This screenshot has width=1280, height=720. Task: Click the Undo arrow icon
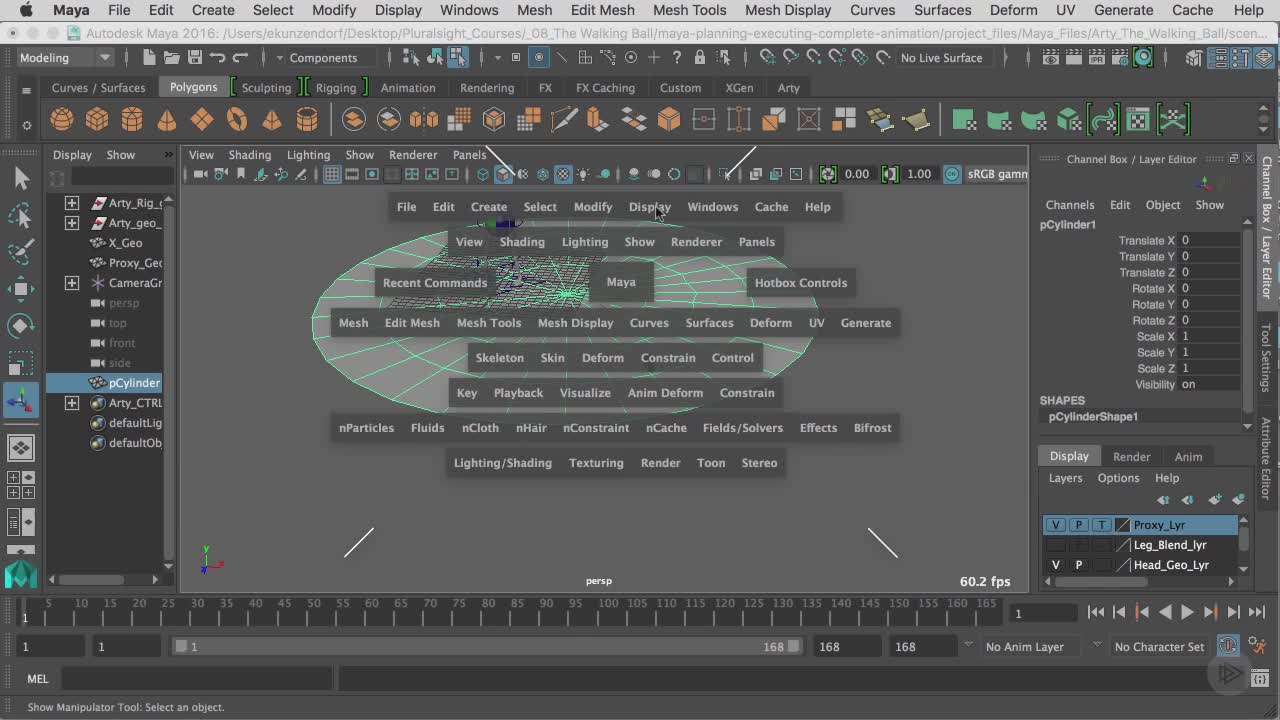tap(218, 58)
